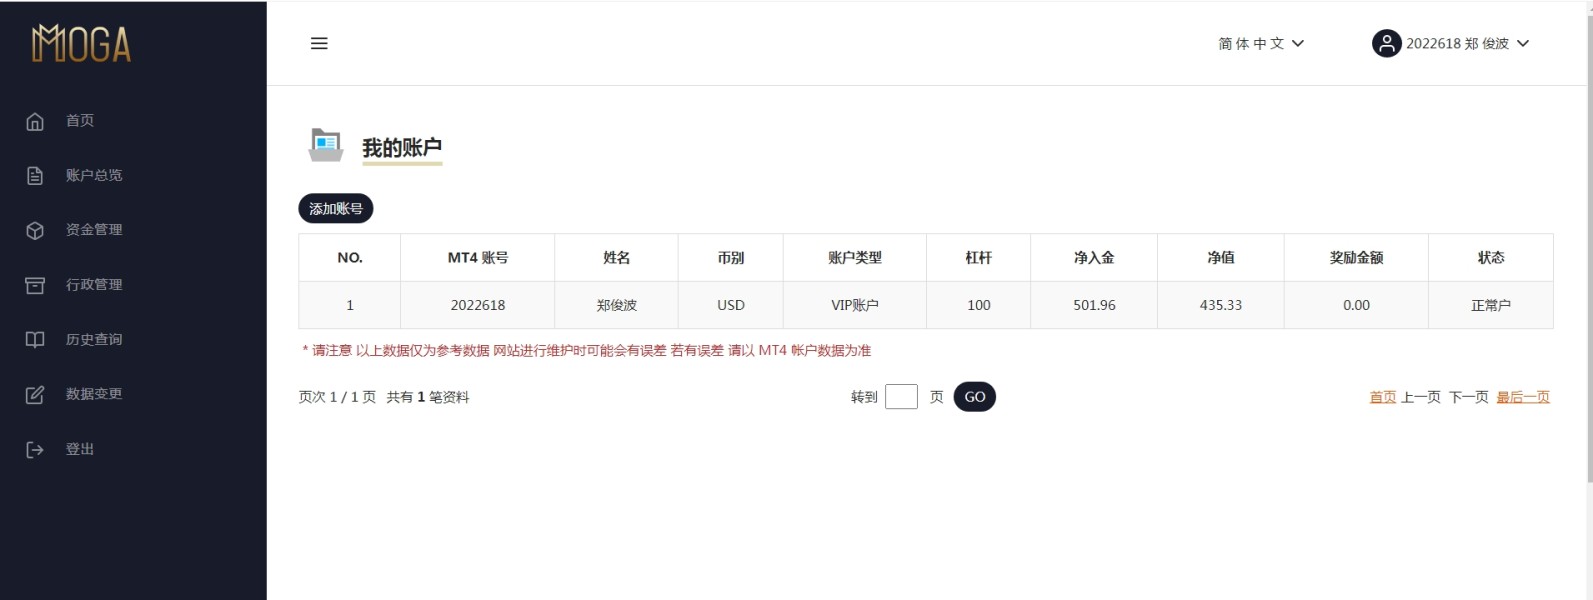The height and width of the screenshot is (600, 1593).
Task: Jump to 最后一页 pagination link
Action: [1522, 397]
